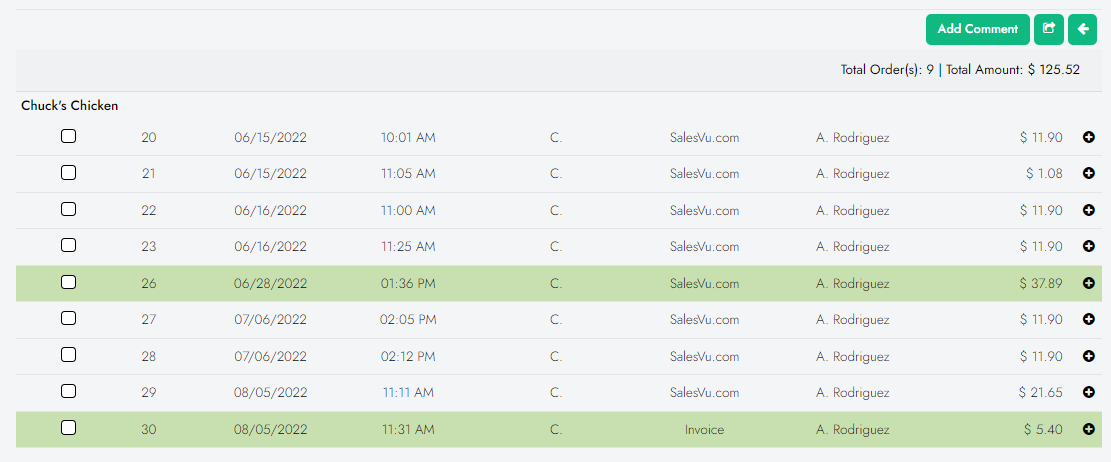Click the Invoice source on order 30

pyautogui.click(x=704, y=430)
